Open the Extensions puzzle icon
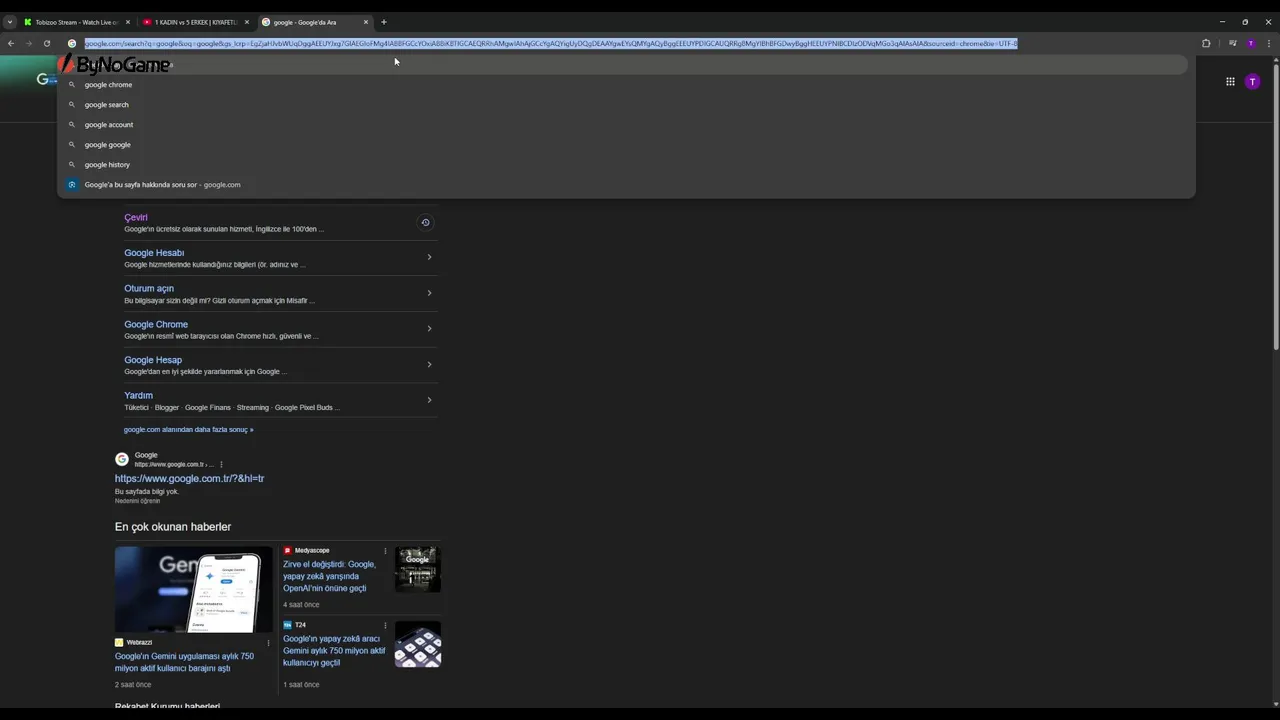The image size is (1280, 720). click(1206, 43)
